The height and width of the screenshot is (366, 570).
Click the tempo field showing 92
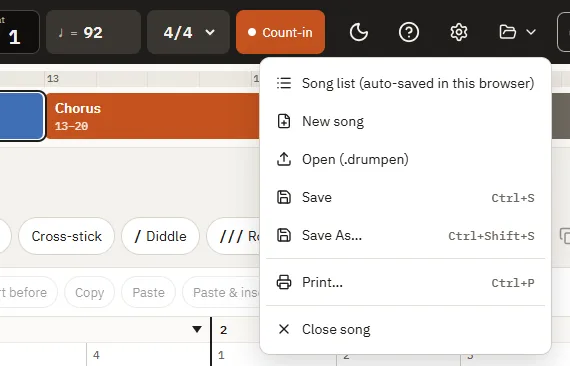[93, 32]
